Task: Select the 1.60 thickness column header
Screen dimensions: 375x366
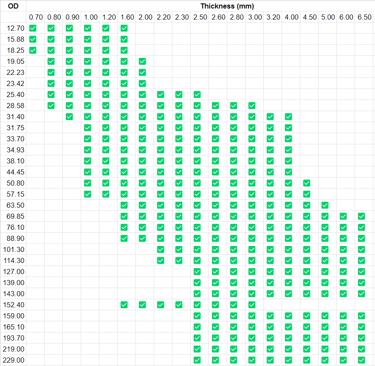Action: pyautogui.click(x=127, y=17)
